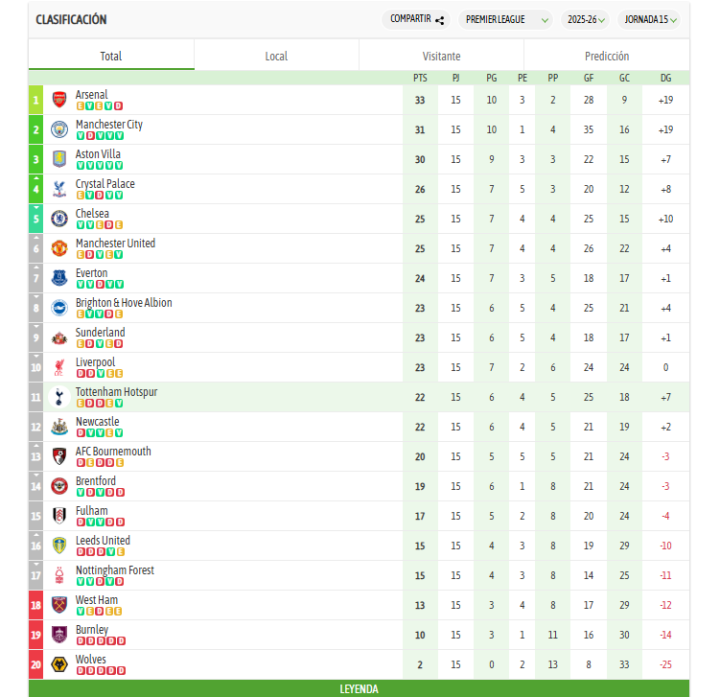The width and height of the screenshot is (720, 697).
Task: Click the Wolves club crest
Action: [x=59, y=665]
